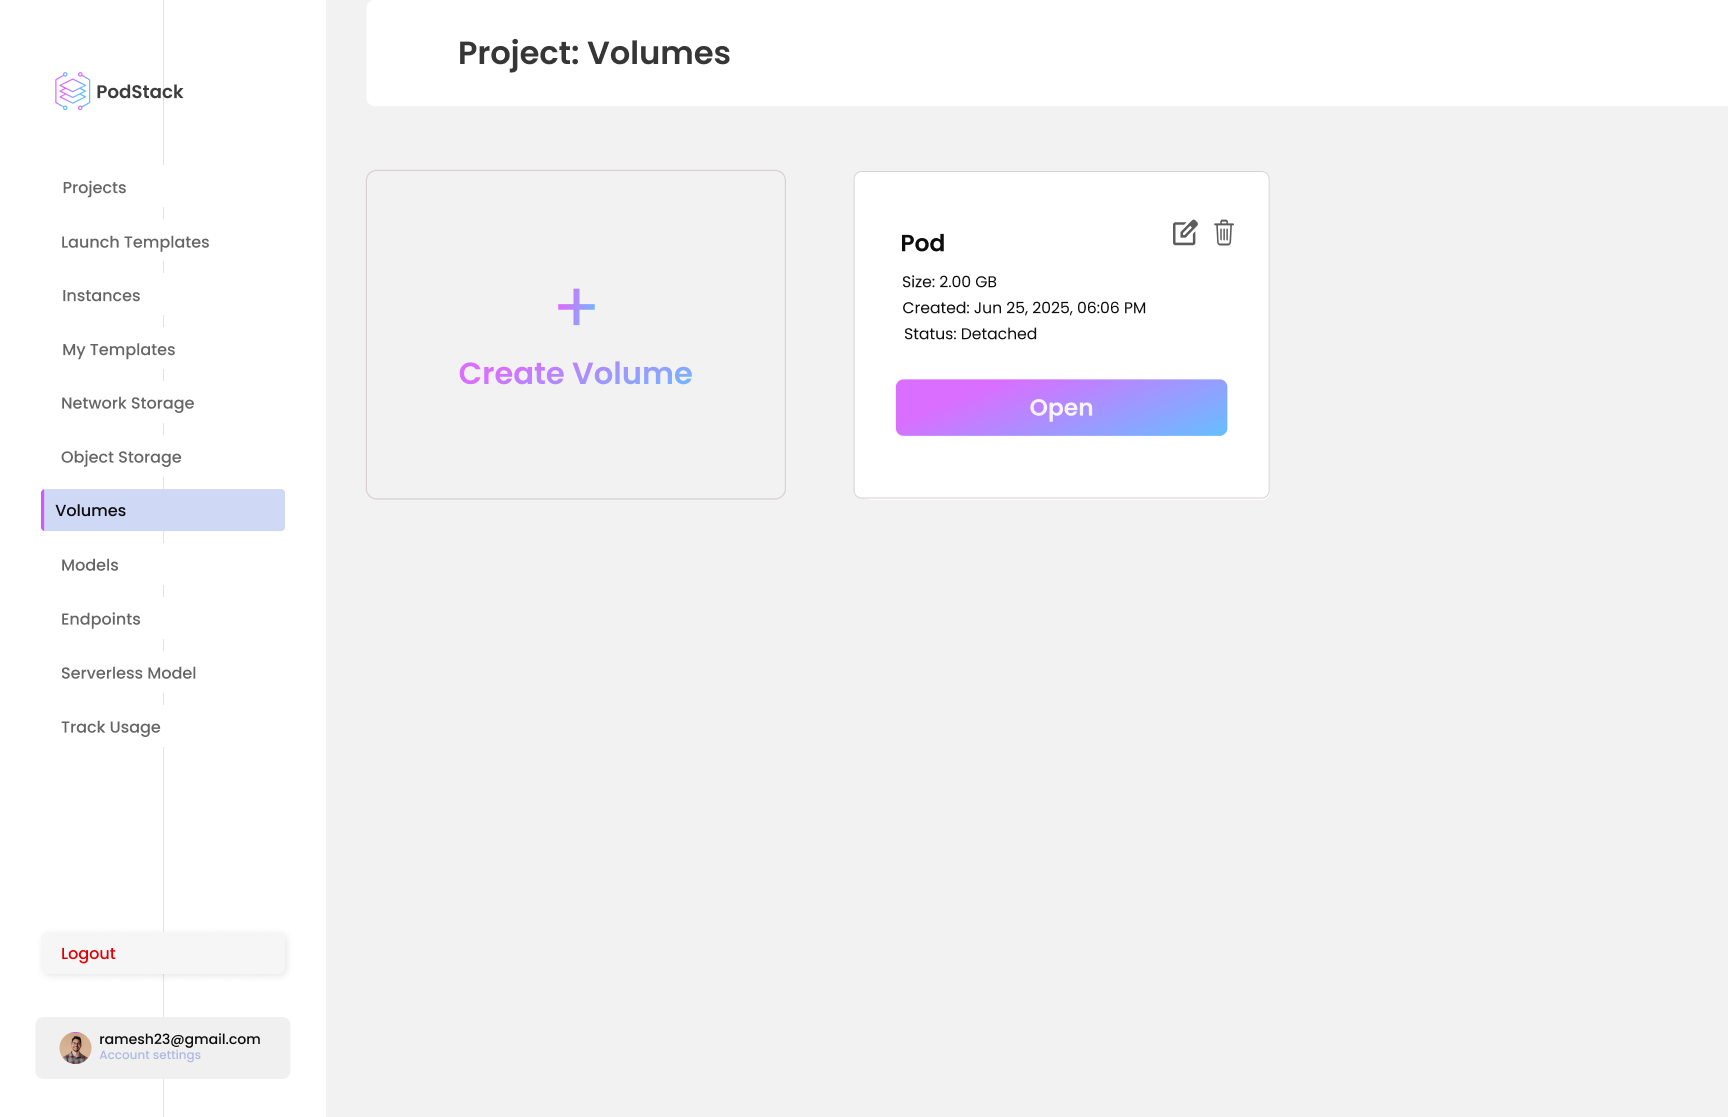Go to Object Storage
This screenshot has height=1117, width=1728.
click(121, 457)
